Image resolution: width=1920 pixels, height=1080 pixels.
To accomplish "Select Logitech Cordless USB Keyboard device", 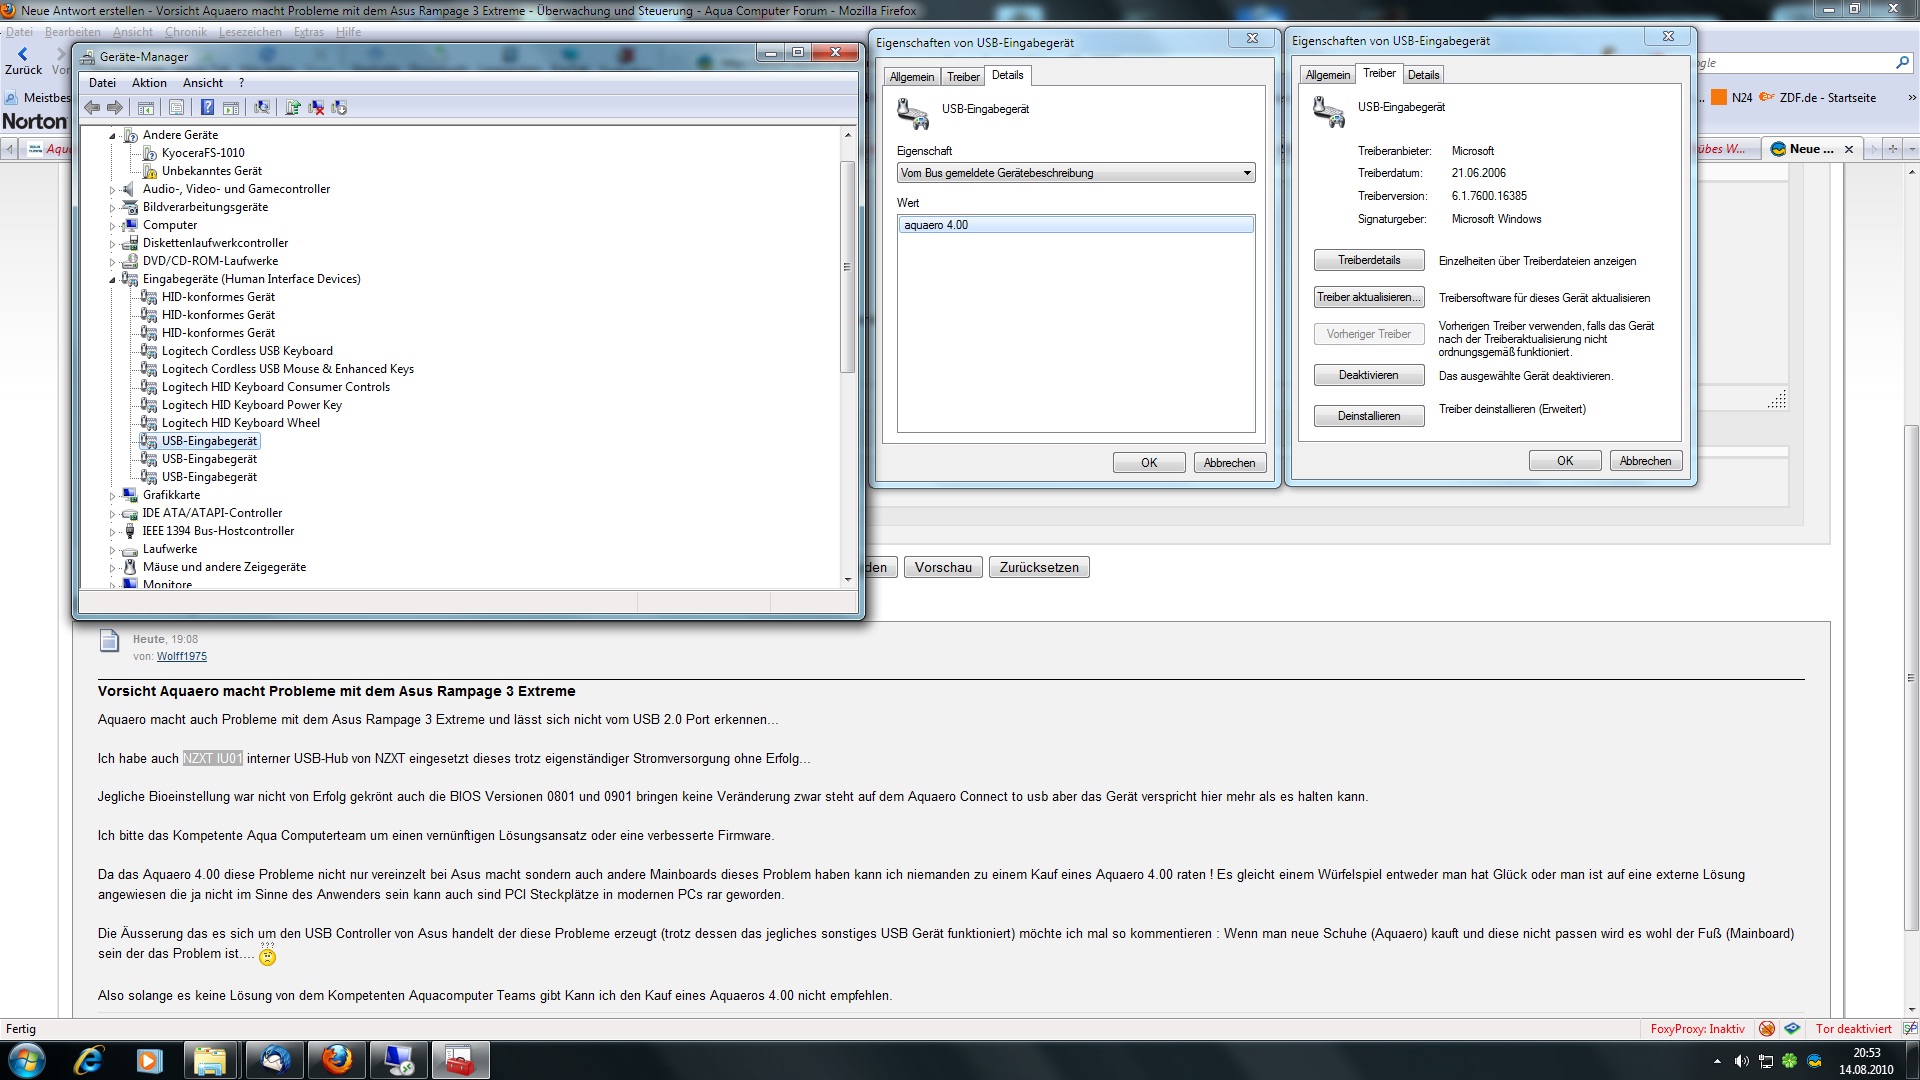I will pos(247,351).
